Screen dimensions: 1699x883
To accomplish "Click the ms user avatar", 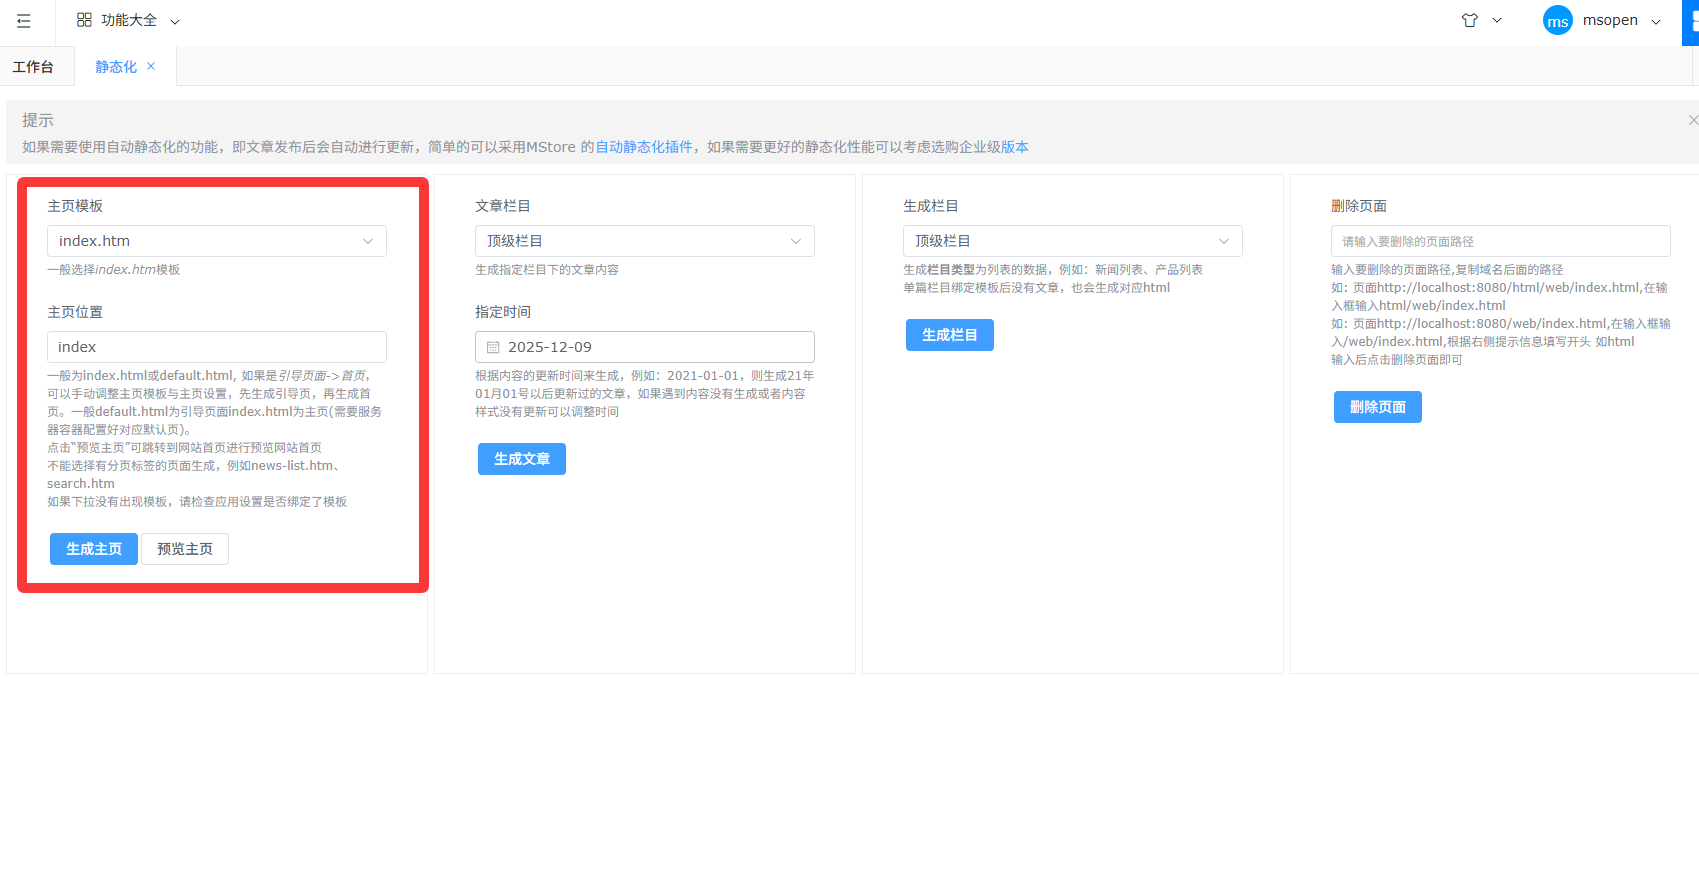I will tap(1557, 21).
